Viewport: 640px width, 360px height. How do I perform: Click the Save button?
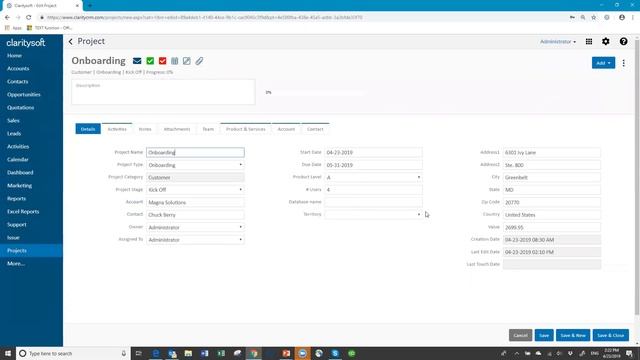(x=544, y=335)
